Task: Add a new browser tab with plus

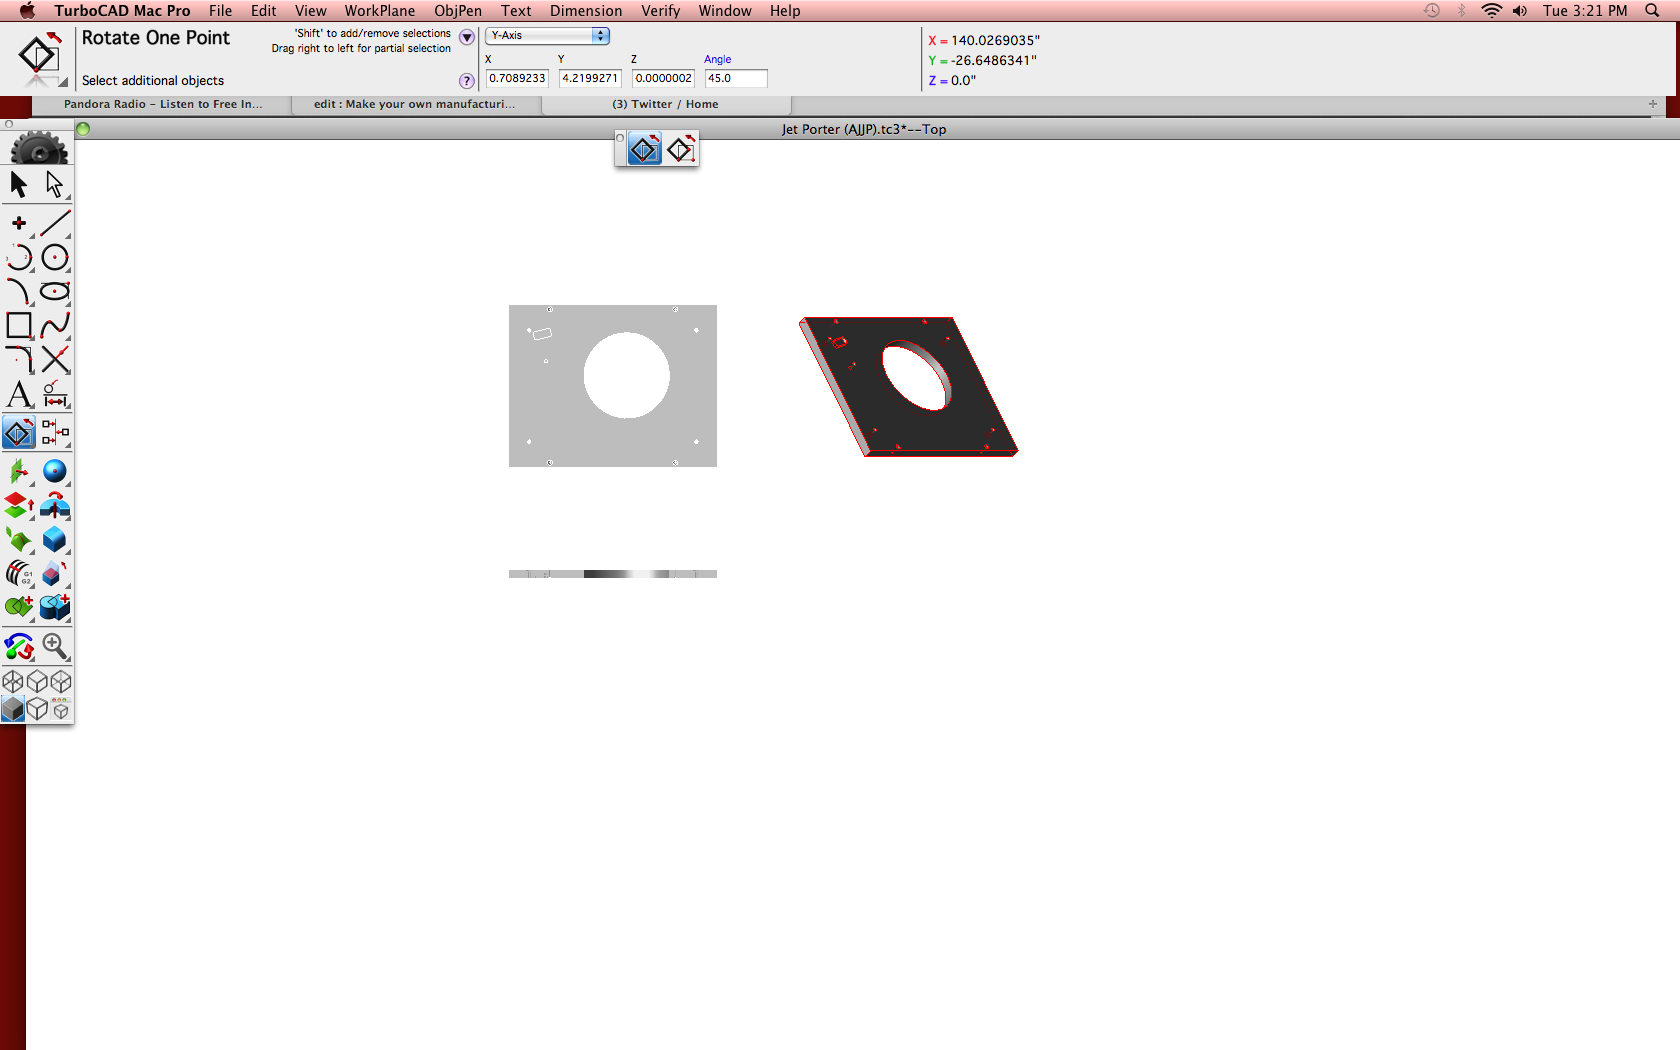Action: [1653, 104]
